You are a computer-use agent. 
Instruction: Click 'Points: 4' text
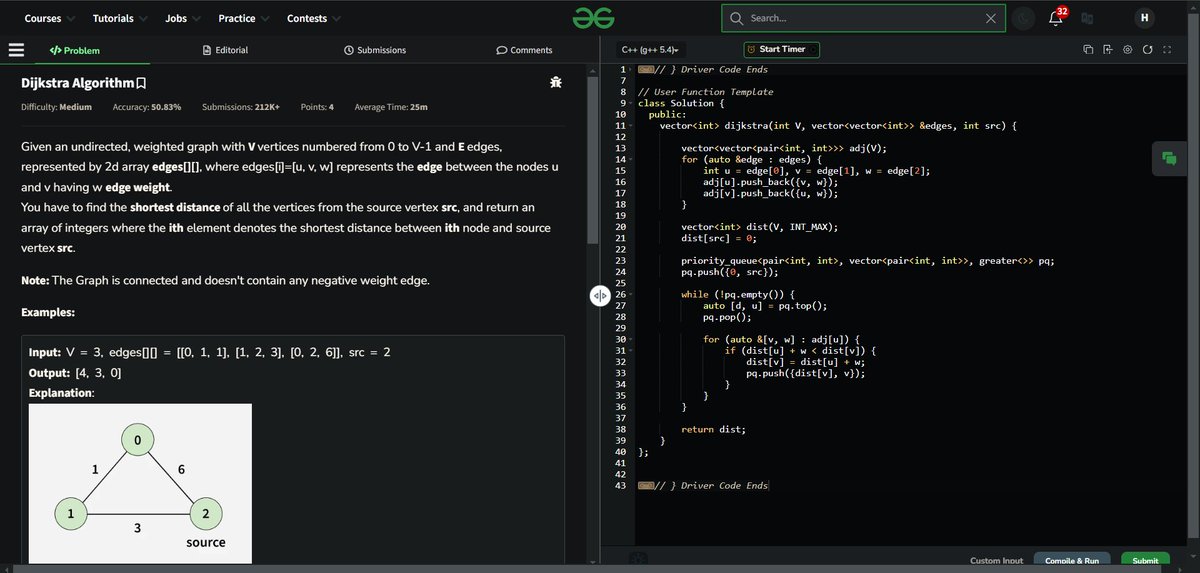click(x=317, y=107)
